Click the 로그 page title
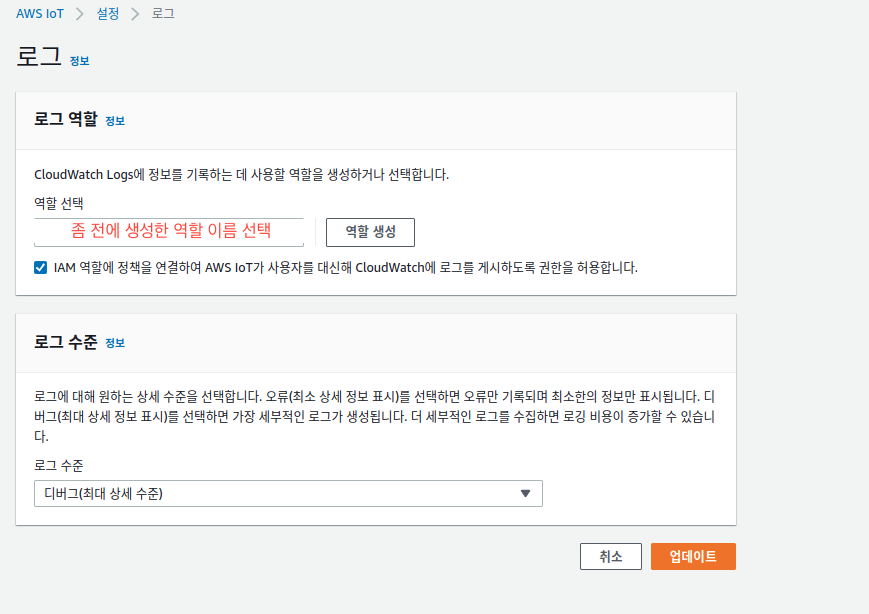Image resolution: width=869 pixels, height=614 pixels. tap(39, 56)
